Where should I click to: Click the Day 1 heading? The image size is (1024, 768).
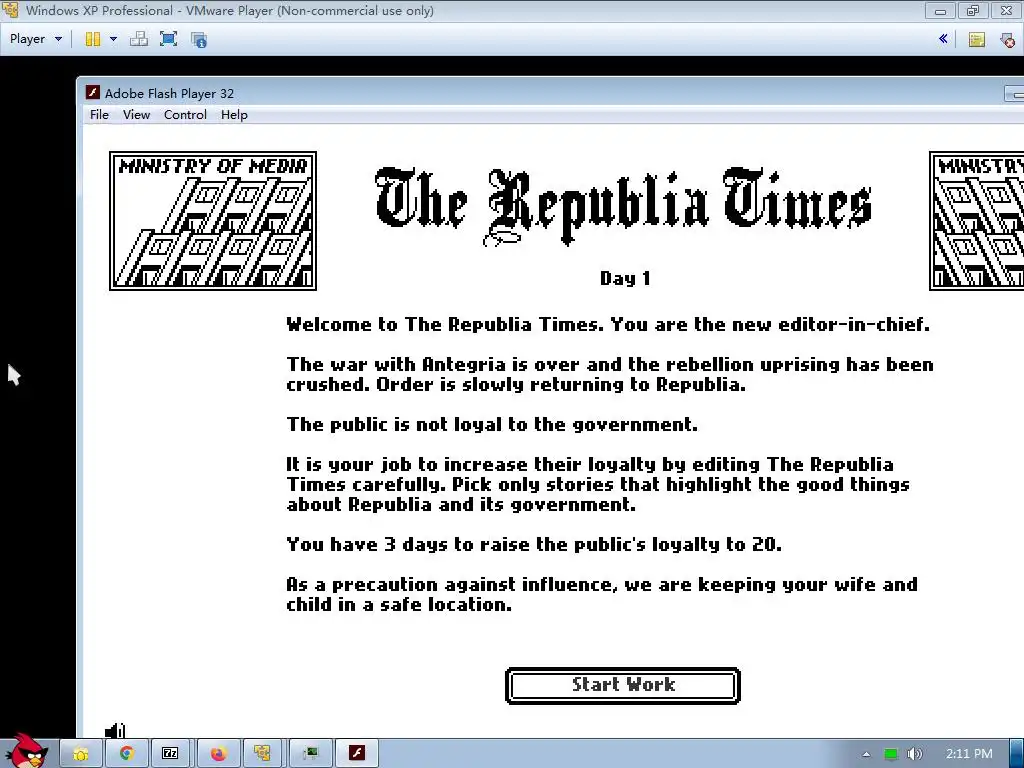[x=625, y=278]
